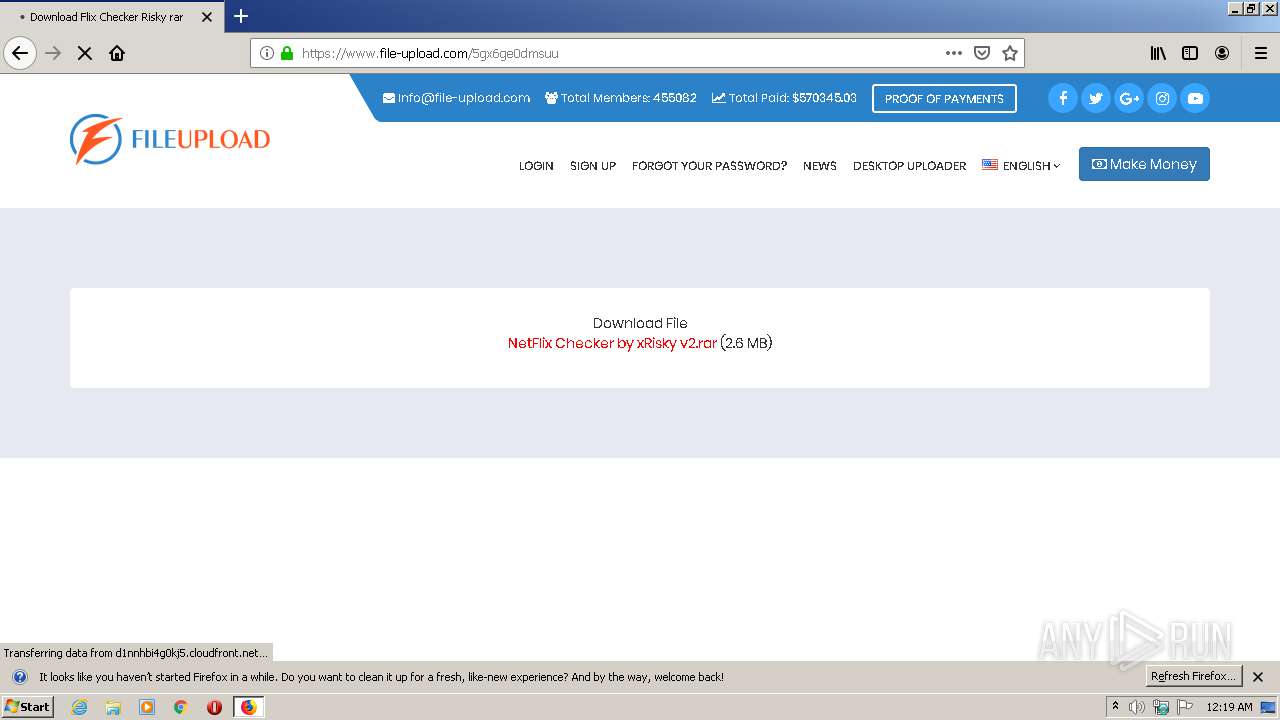Select FORGOT YOUR PASSWORD? link

point(709,166)
